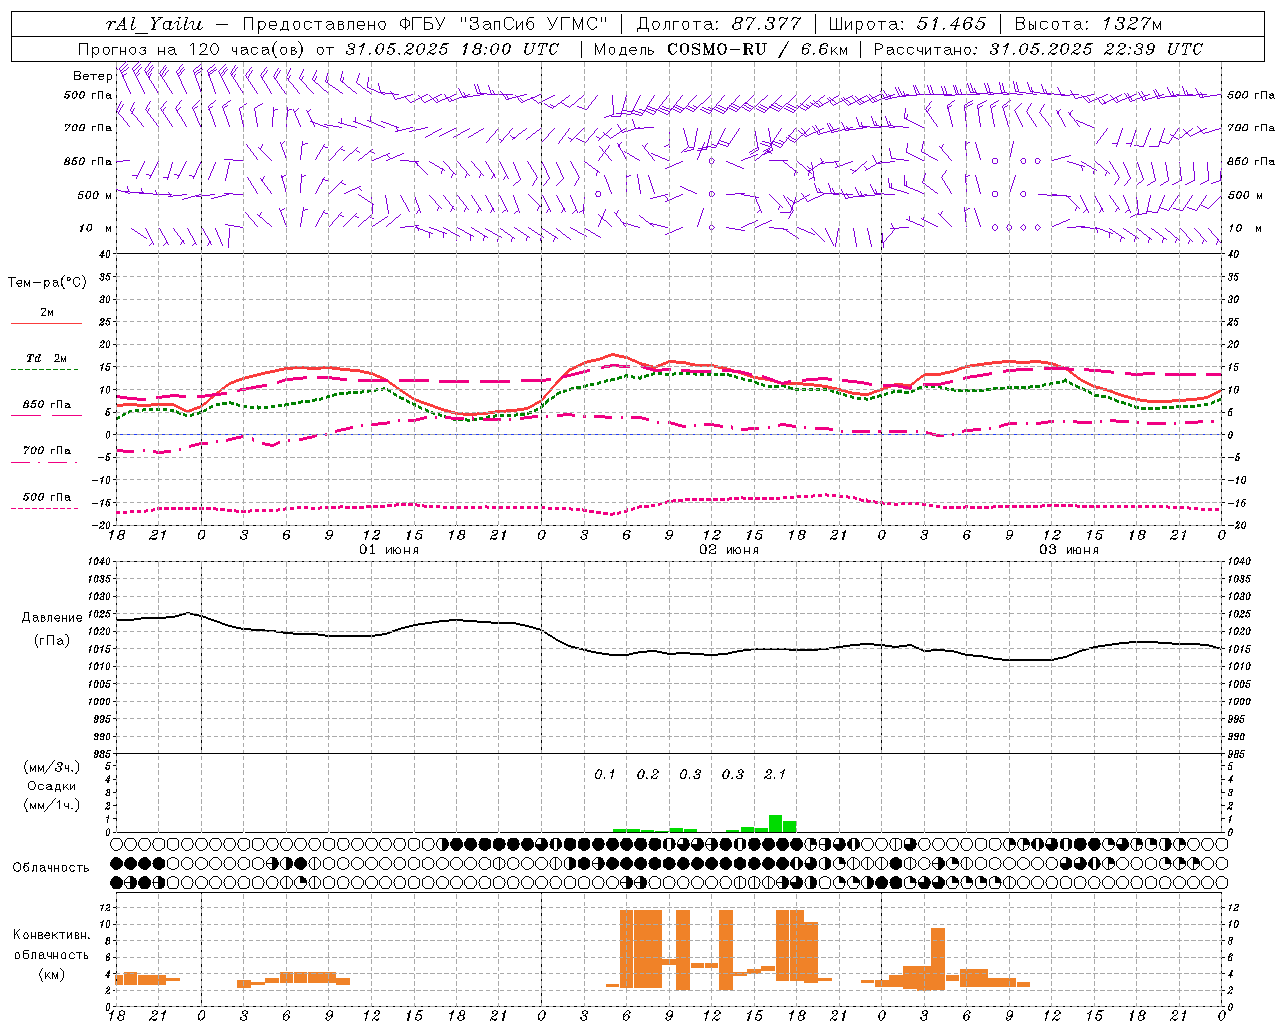Click the Давление pressure chart label
The image size is (1280, 1024).
pyautogui.click(x=52, y=618)
